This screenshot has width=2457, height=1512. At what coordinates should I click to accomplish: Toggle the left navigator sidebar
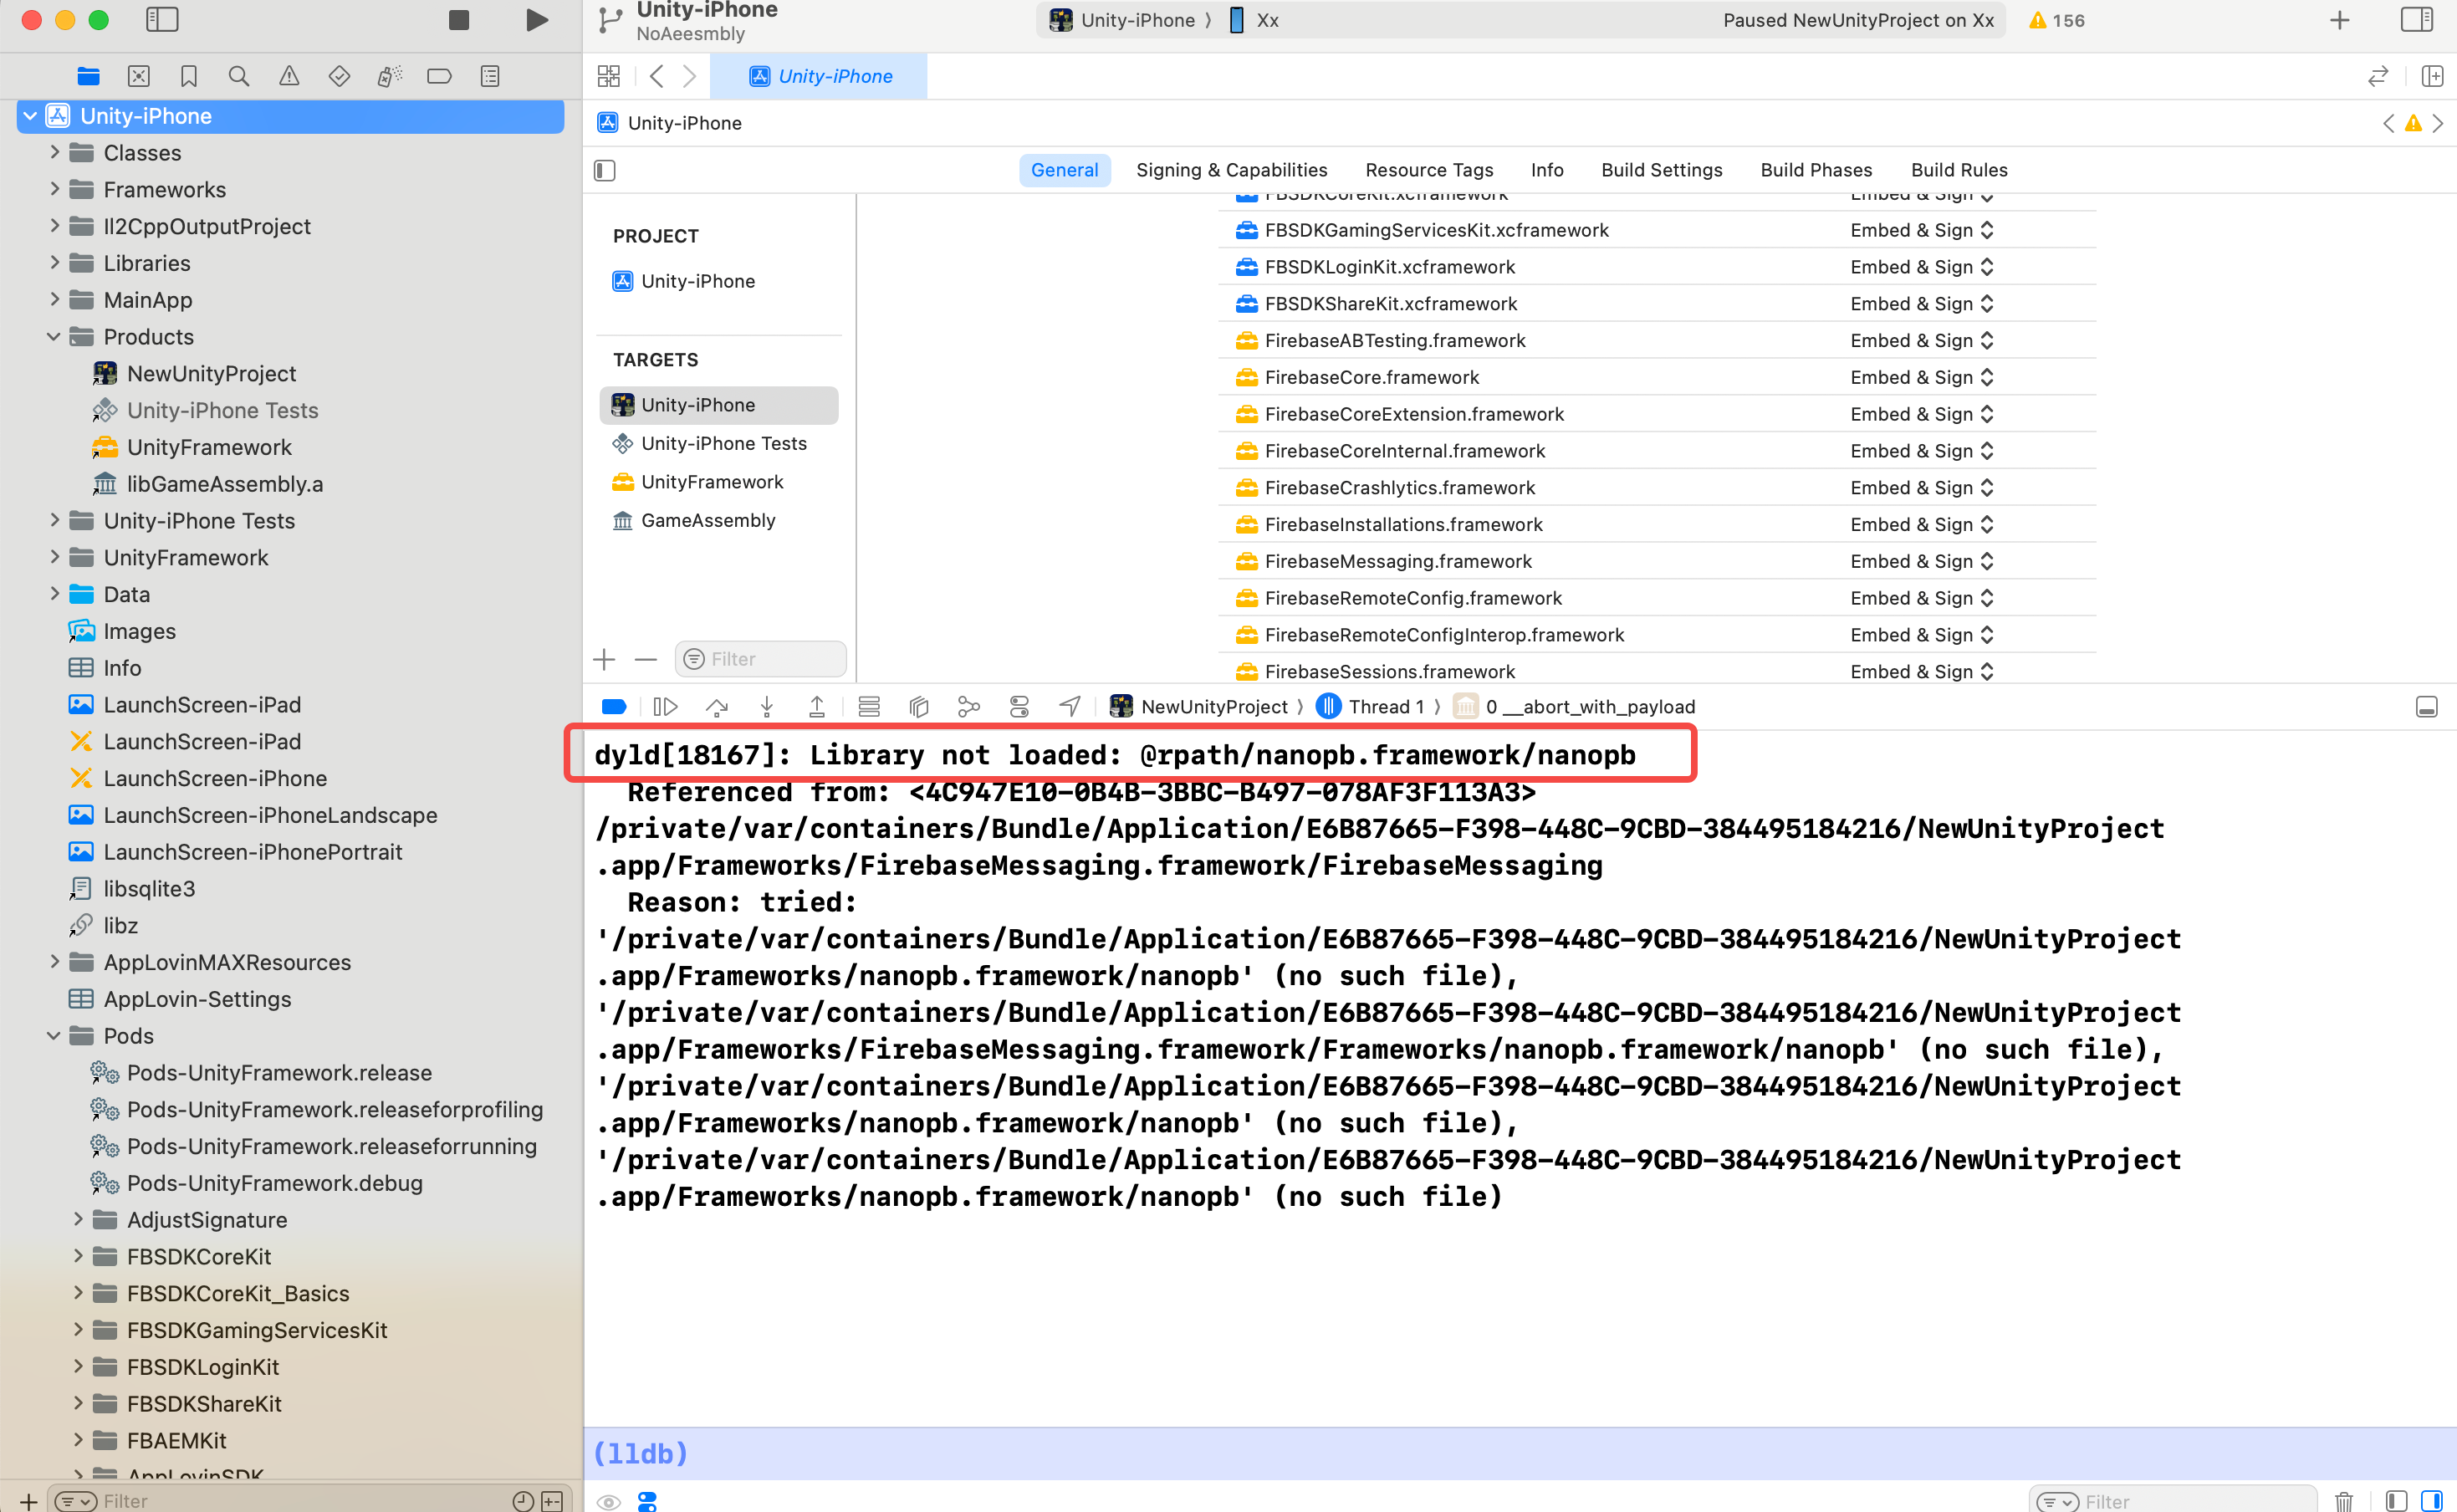click(x=162, y=20)
